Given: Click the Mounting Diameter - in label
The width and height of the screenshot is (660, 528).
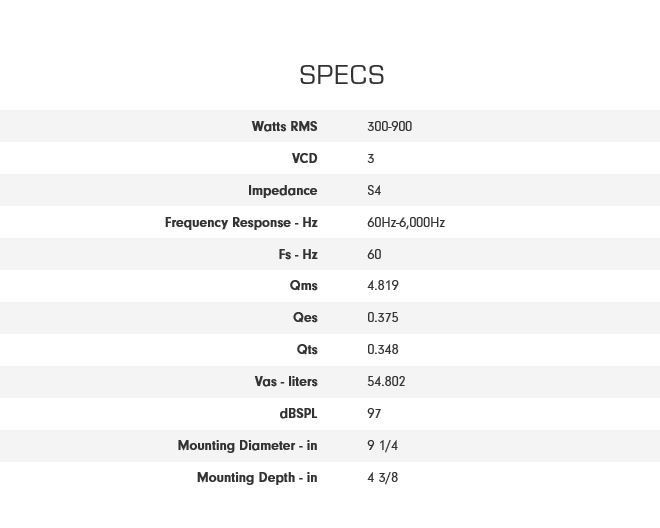Looking at the screenshot, I should pyautogui.click(x=247, y=446).
